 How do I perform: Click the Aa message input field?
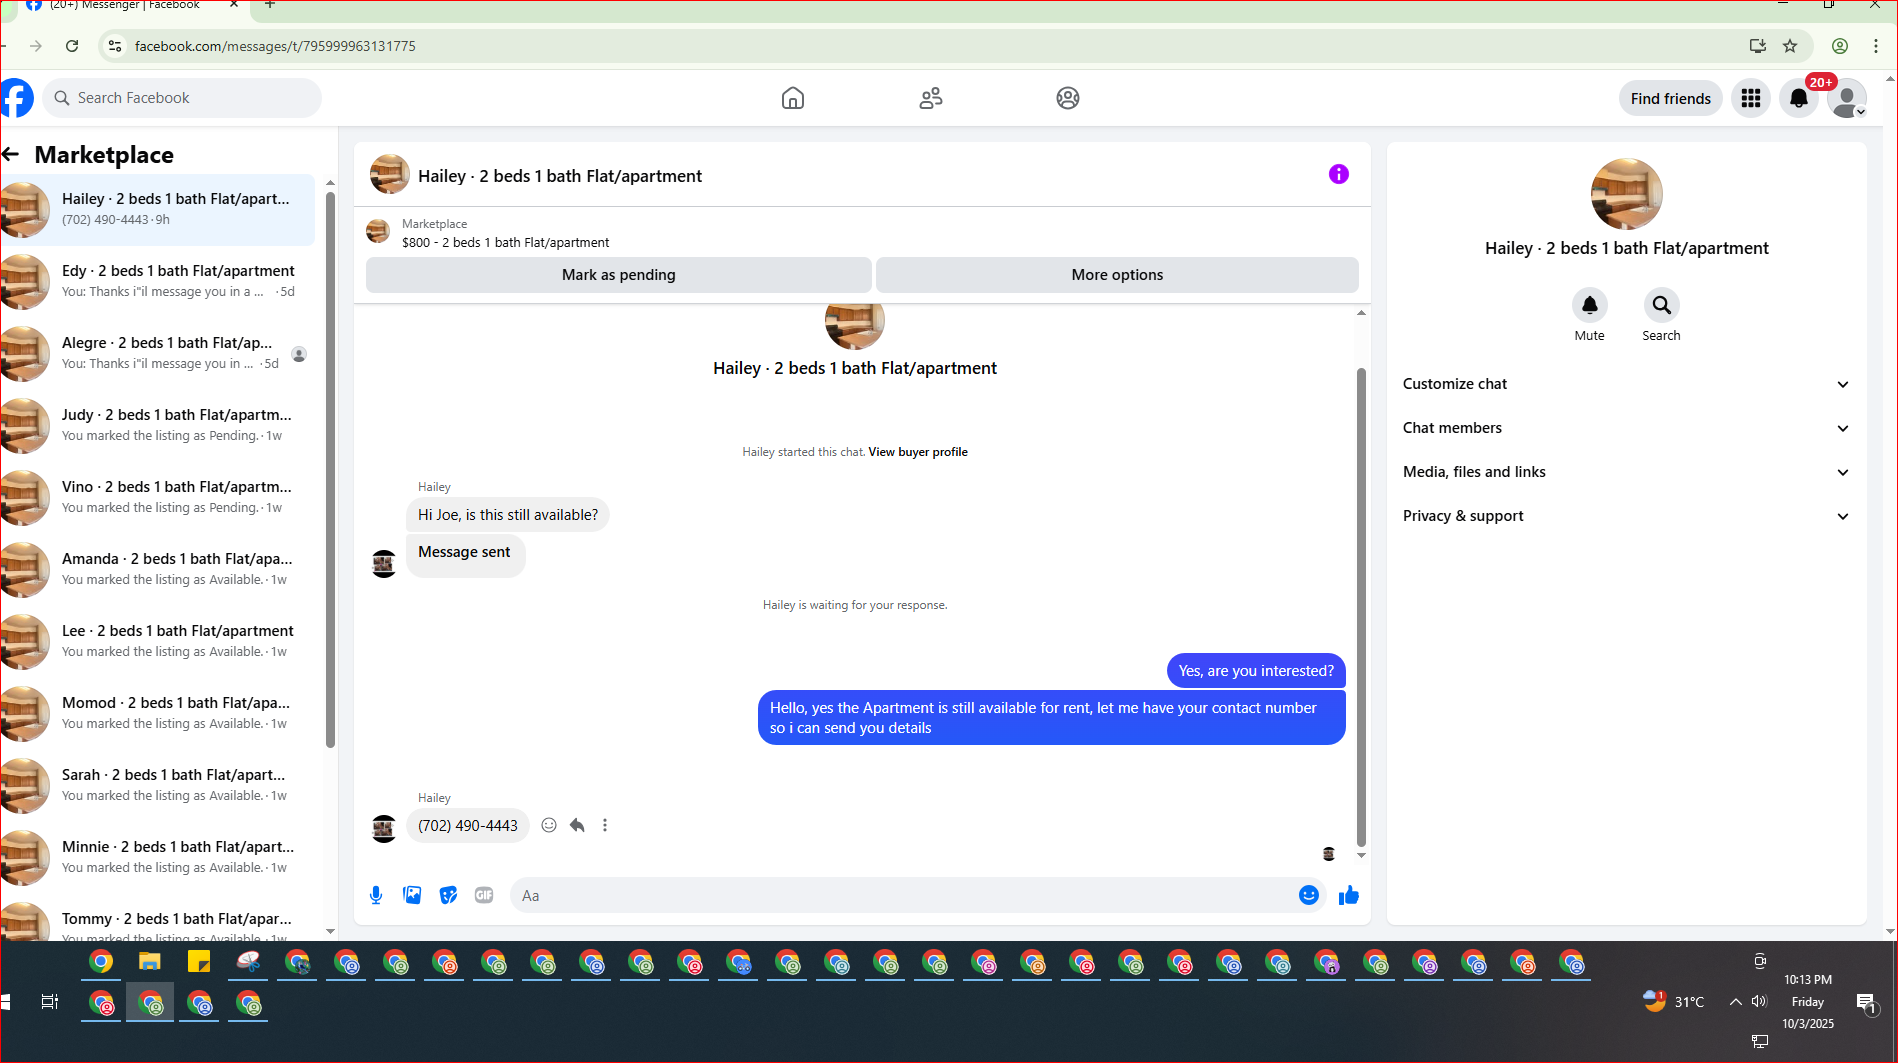coord(905,895)
